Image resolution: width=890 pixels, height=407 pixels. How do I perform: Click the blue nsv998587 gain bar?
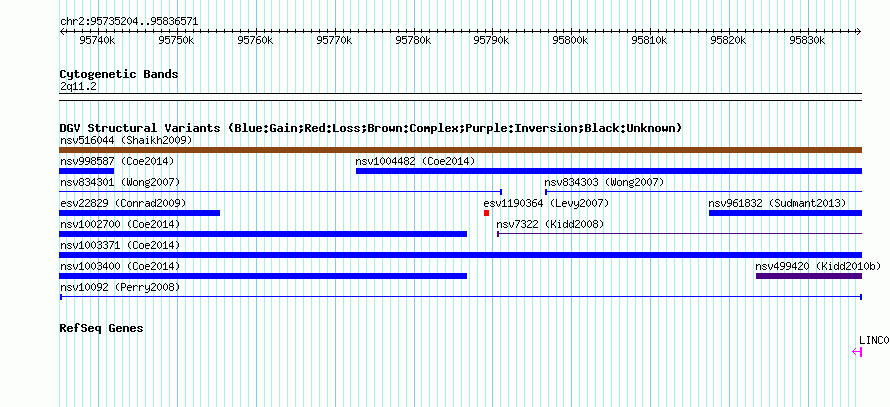(86, 171)
